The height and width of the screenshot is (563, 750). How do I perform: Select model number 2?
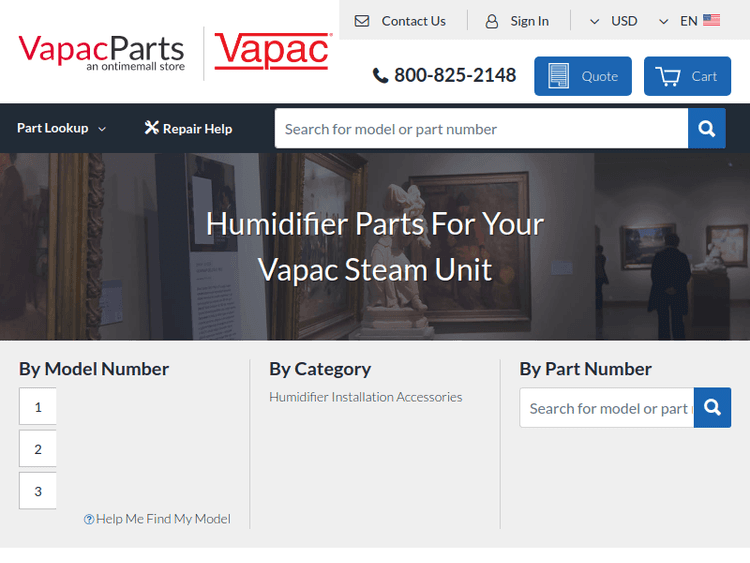pyautogui.click(x=38, y=448)
